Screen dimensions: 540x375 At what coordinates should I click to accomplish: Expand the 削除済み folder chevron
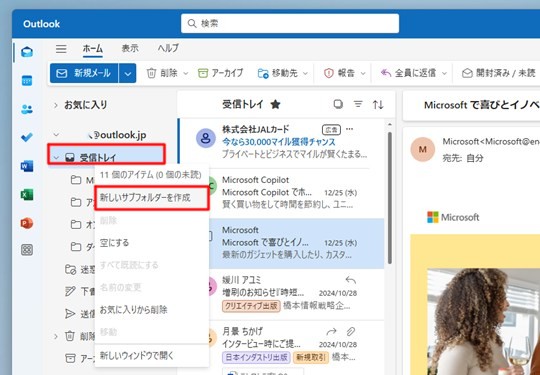coord(56,336)
